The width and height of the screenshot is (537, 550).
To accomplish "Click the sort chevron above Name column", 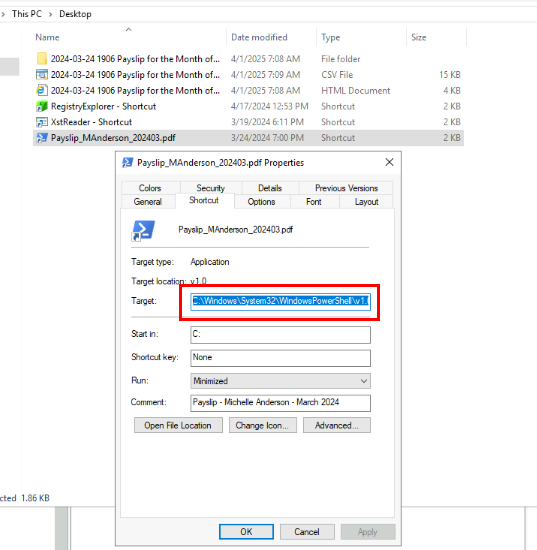I will (x=129, y=30).
